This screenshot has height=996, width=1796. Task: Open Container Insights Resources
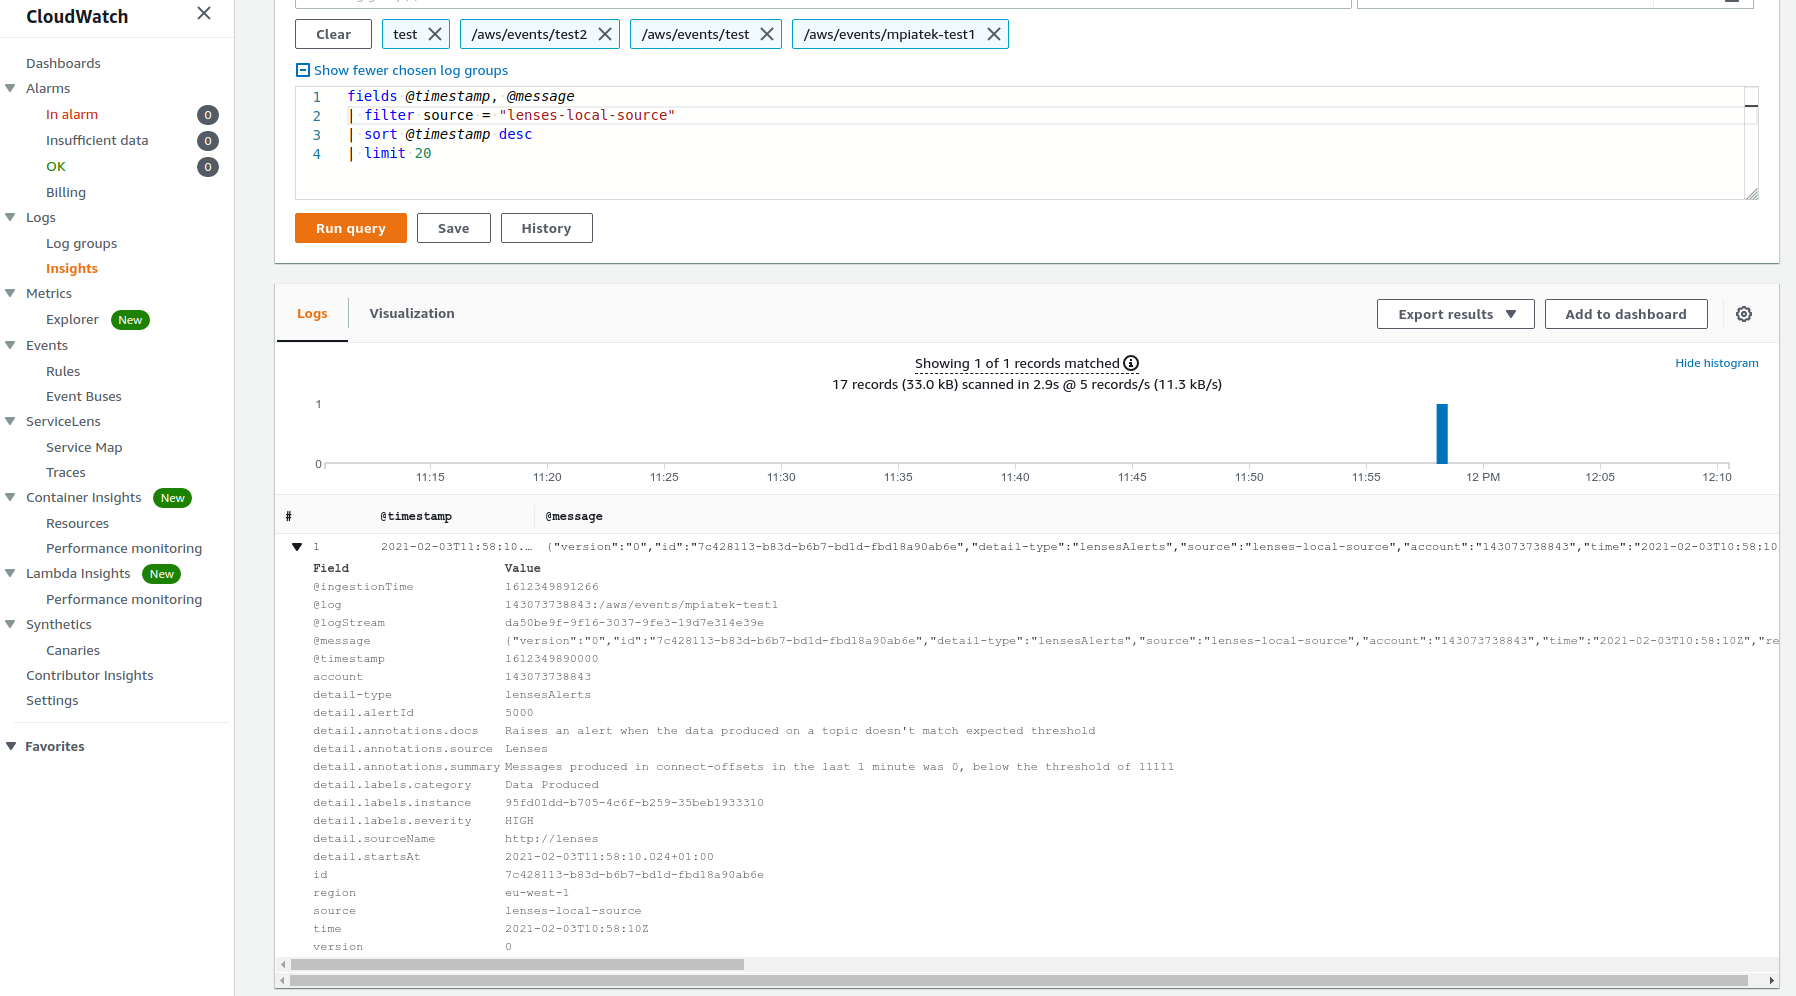[x=77, y=523]
